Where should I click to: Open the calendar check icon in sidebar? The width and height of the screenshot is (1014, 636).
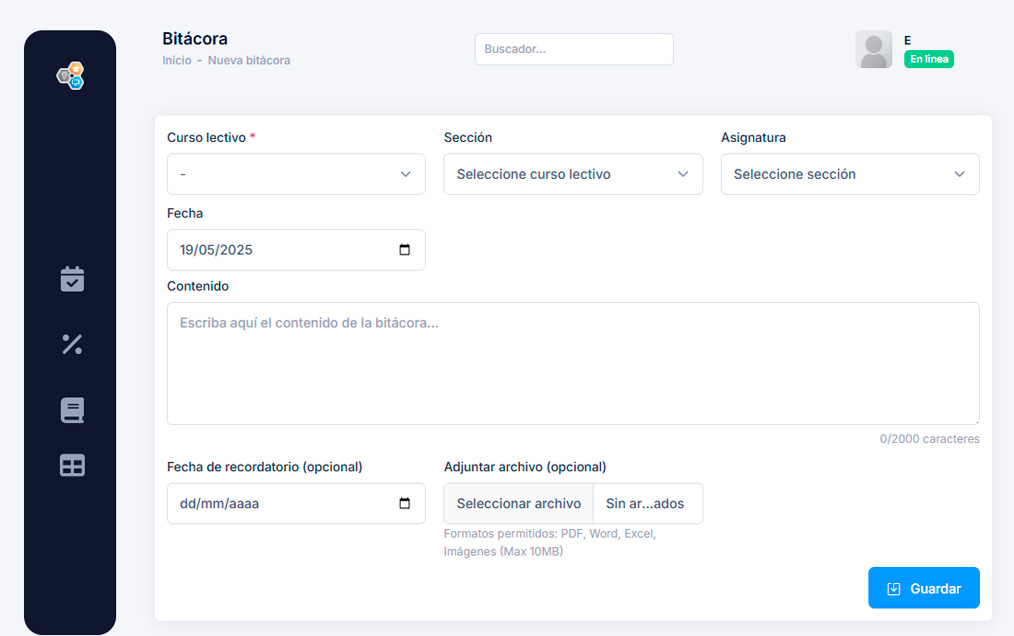[x=72, y=279]
